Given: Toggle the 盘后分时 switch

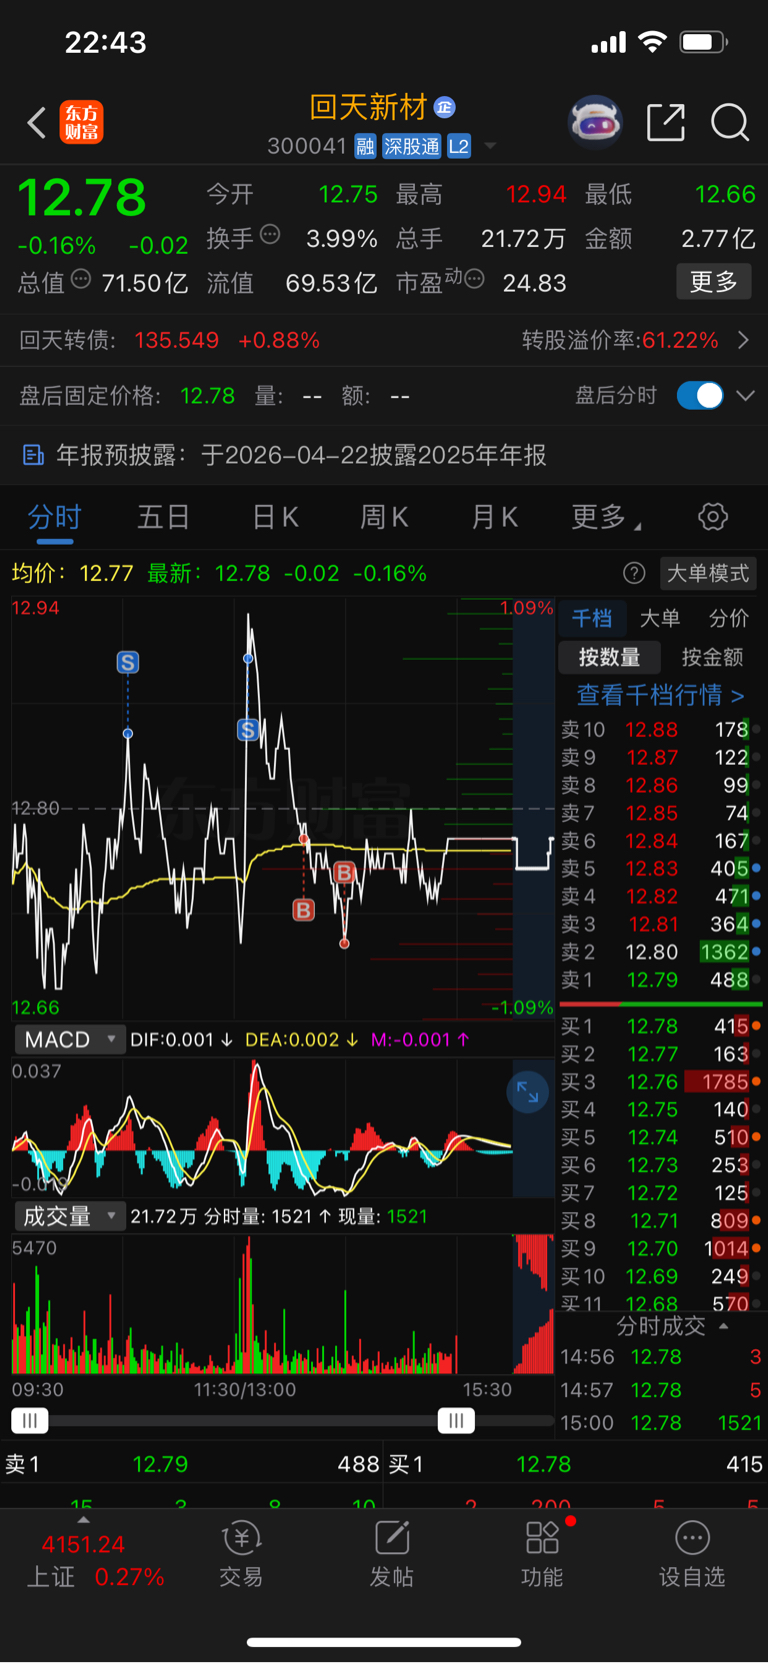Looking at the screenshot, I should click(700, 395).
